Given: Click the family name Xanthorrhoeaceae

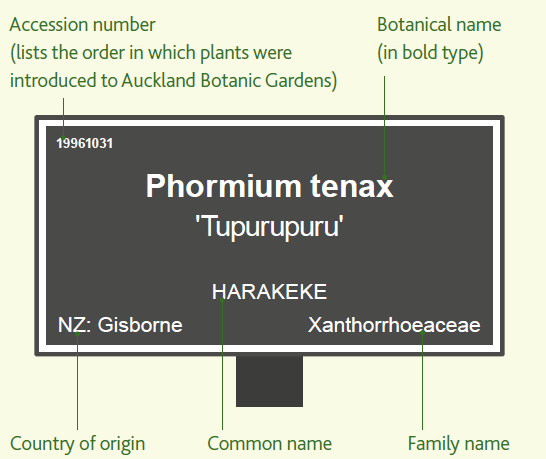Looking at the screenshot, I should [x=394, y=325].
